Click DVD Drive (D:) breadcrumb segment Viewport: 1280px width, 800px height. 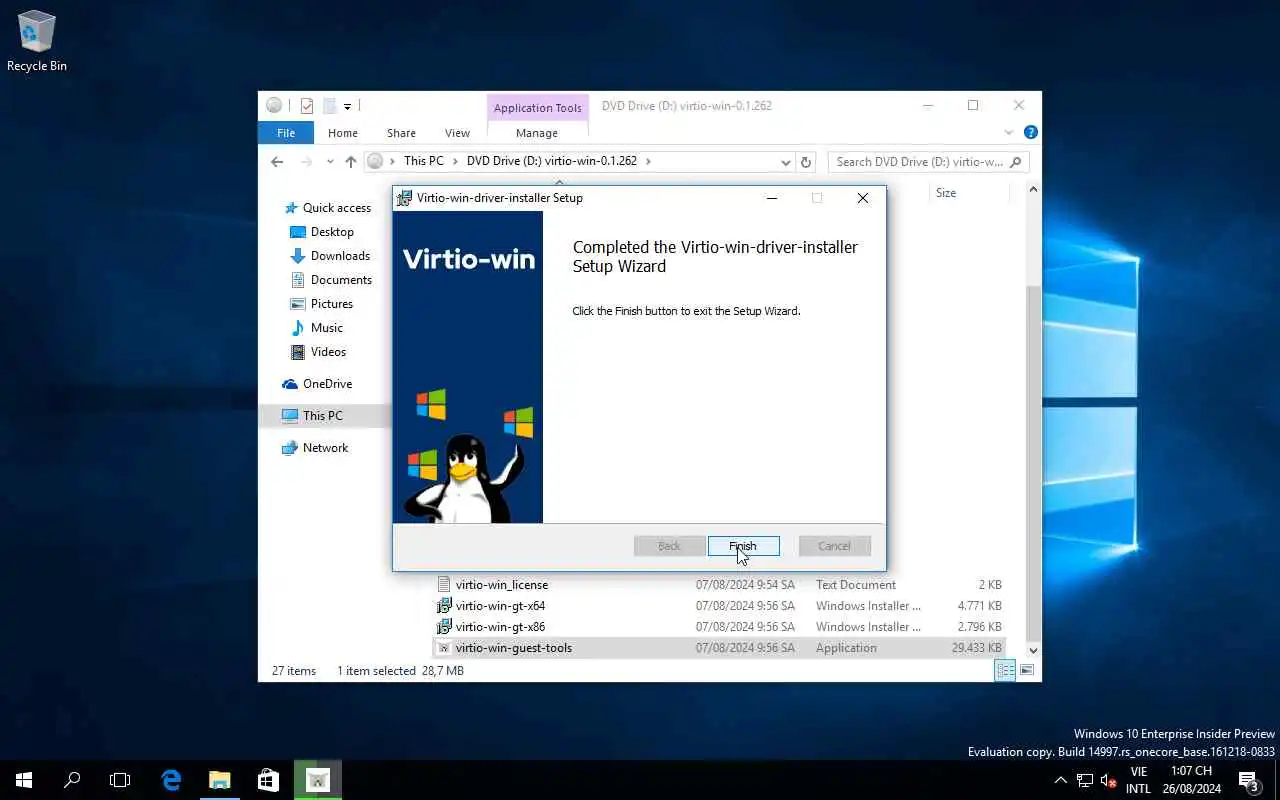click(x=552, y=161)
